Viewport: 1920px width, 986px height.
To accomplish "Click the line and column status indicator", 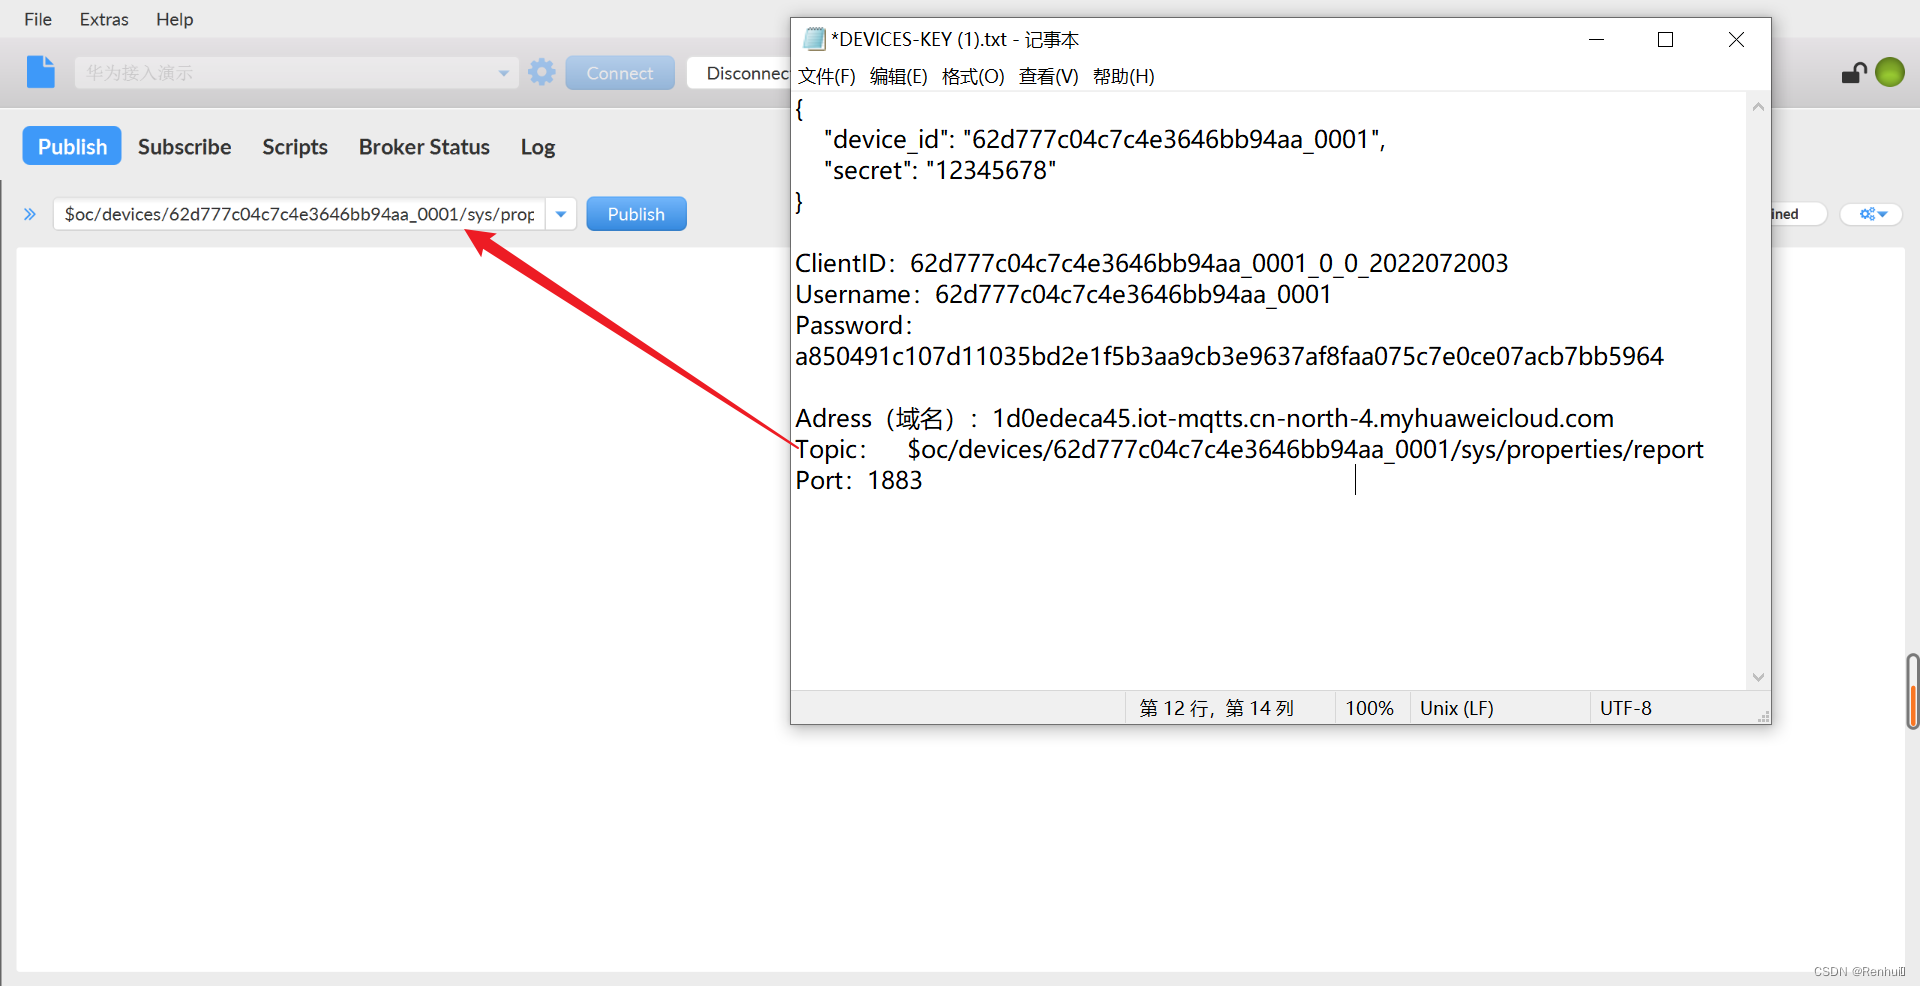I will (x=1216, y=708).
